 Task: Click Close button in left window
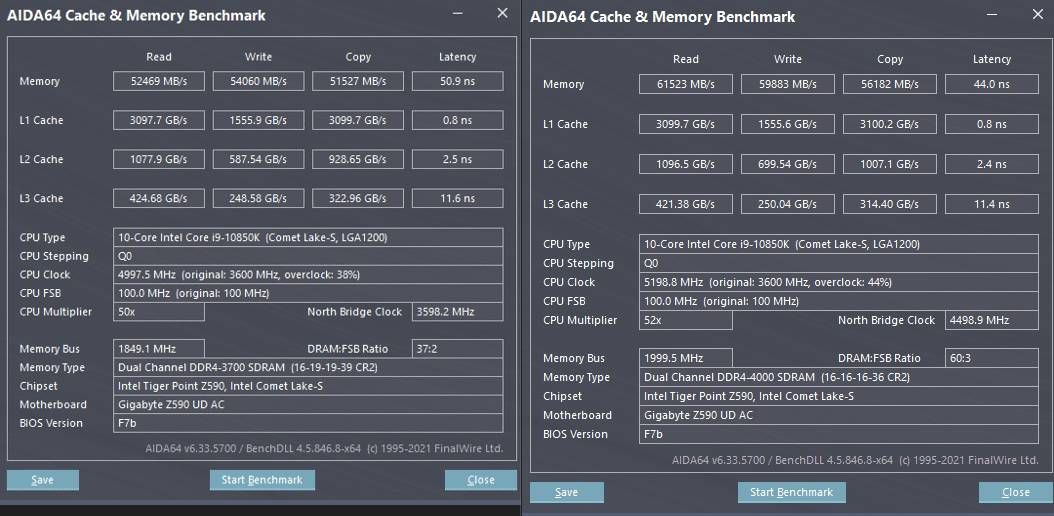[481, 480]
